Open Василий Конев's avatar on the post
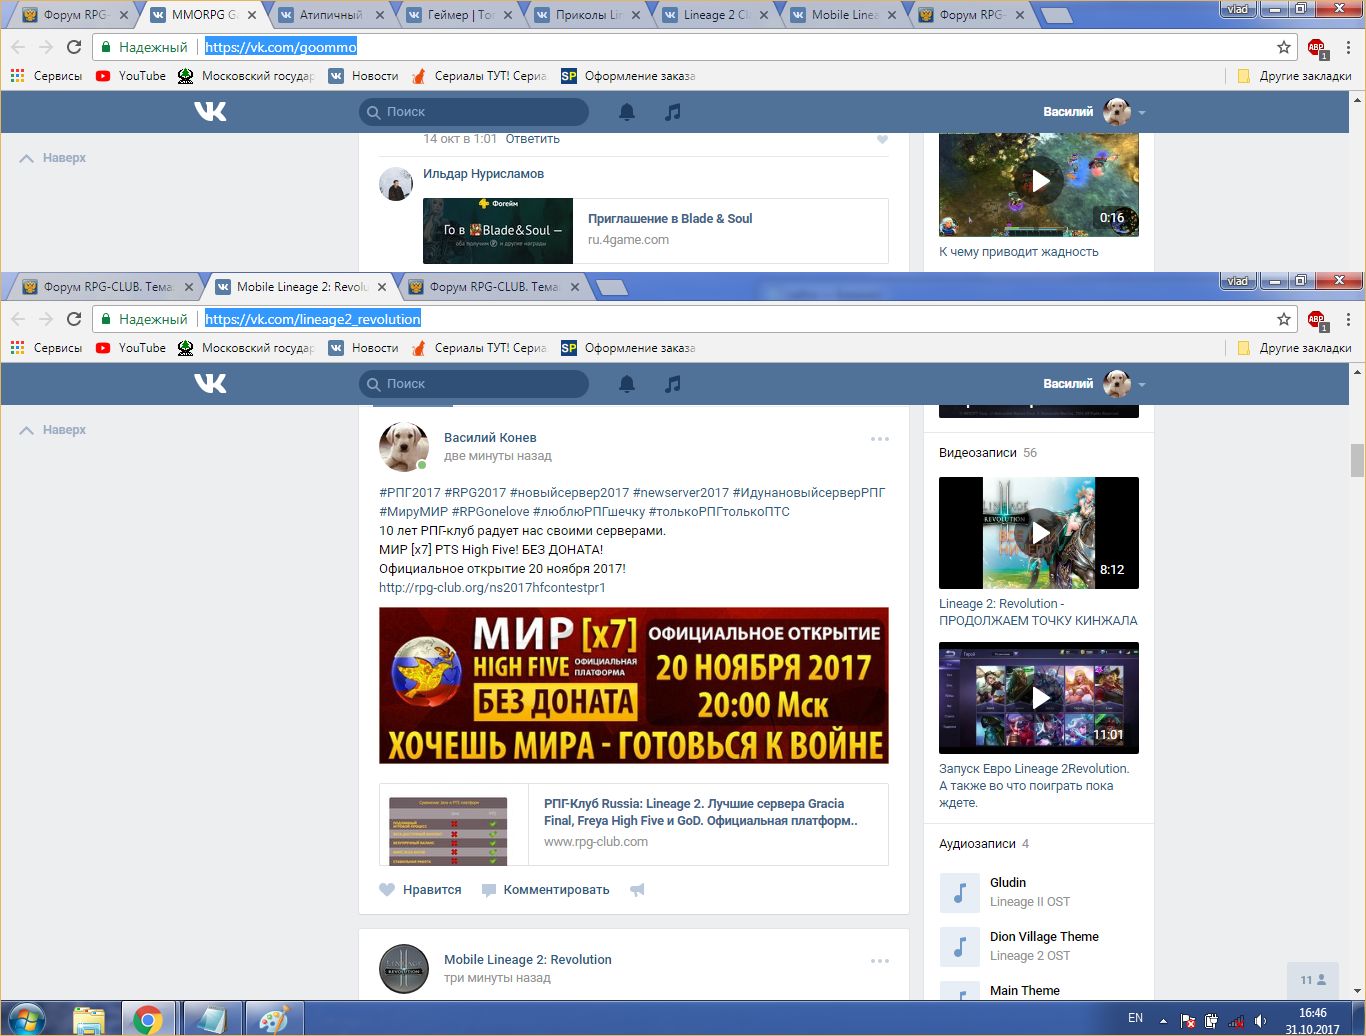The width and height of the screenshot is (1366, 1036). tap(404, 446)
